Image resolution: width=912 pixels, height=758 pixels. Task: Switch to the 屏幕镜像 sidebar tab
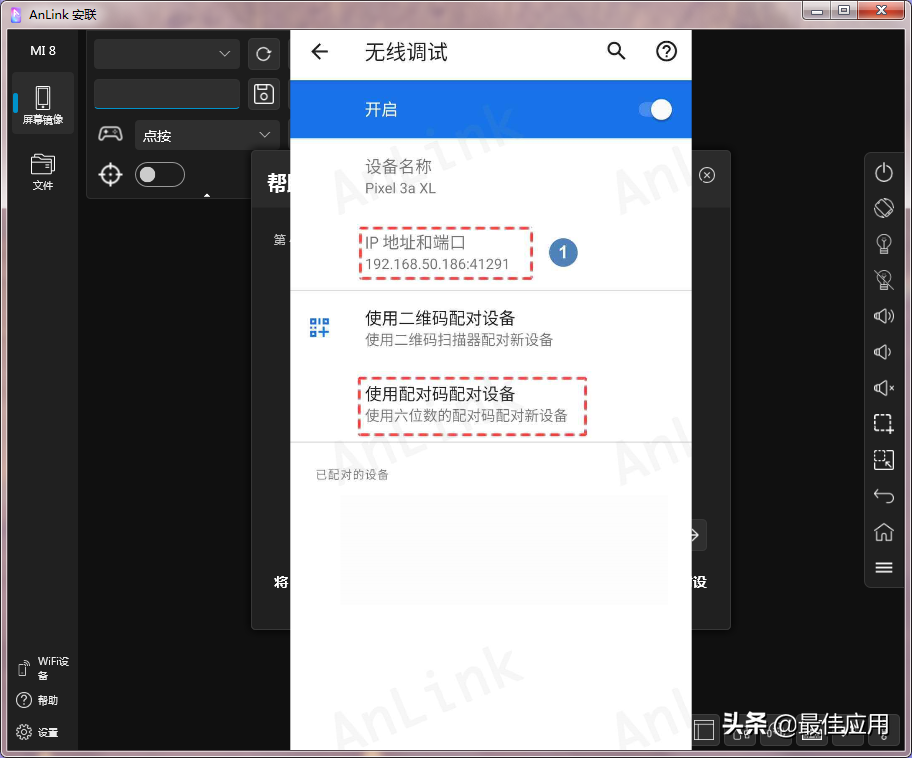[42, 103]
